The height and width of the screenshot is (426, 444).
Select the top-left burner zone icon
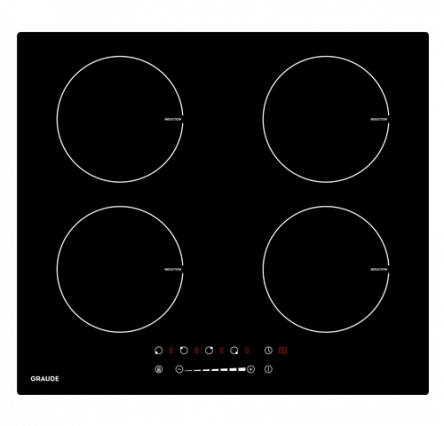[x=184, y=350]
